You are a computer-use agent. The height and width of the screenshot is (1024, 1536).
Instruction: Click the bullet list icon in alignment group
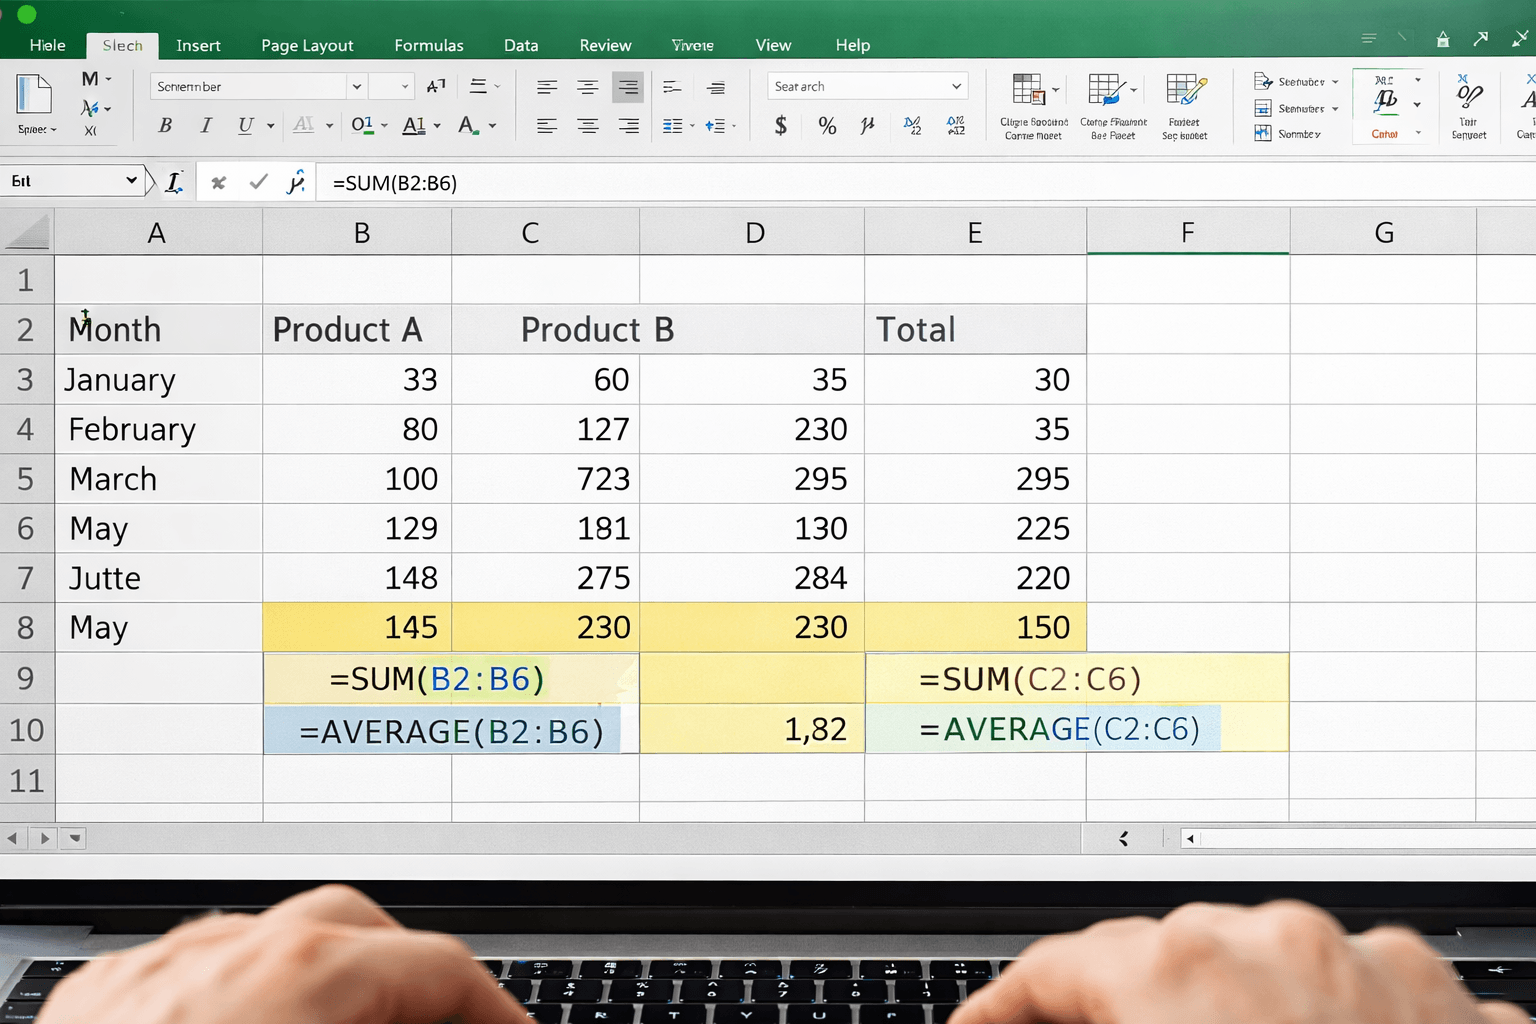point(673,126)
